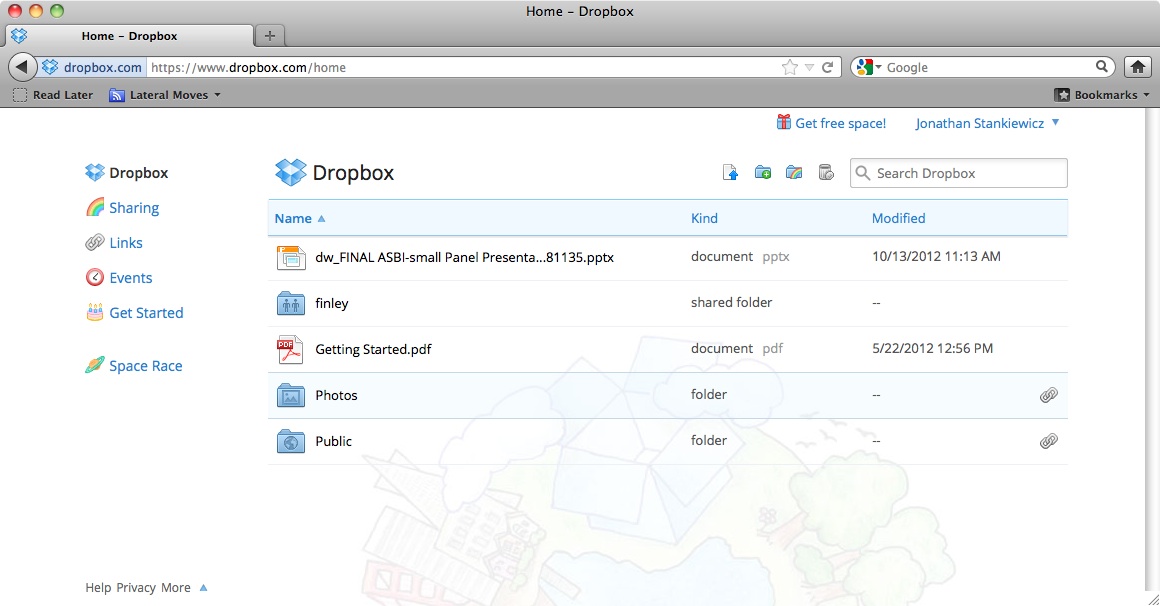Click the link icon on the Public row
Image resolution: width=1160 pixels, height=606 pixels.
click(1048, 440)
